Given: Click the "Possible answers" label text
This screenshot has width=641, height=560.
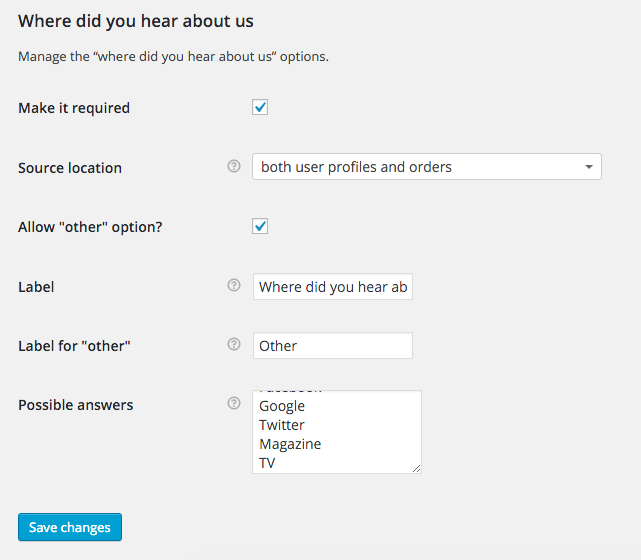Looking at the screenshot, I should [x=76, y=405].
